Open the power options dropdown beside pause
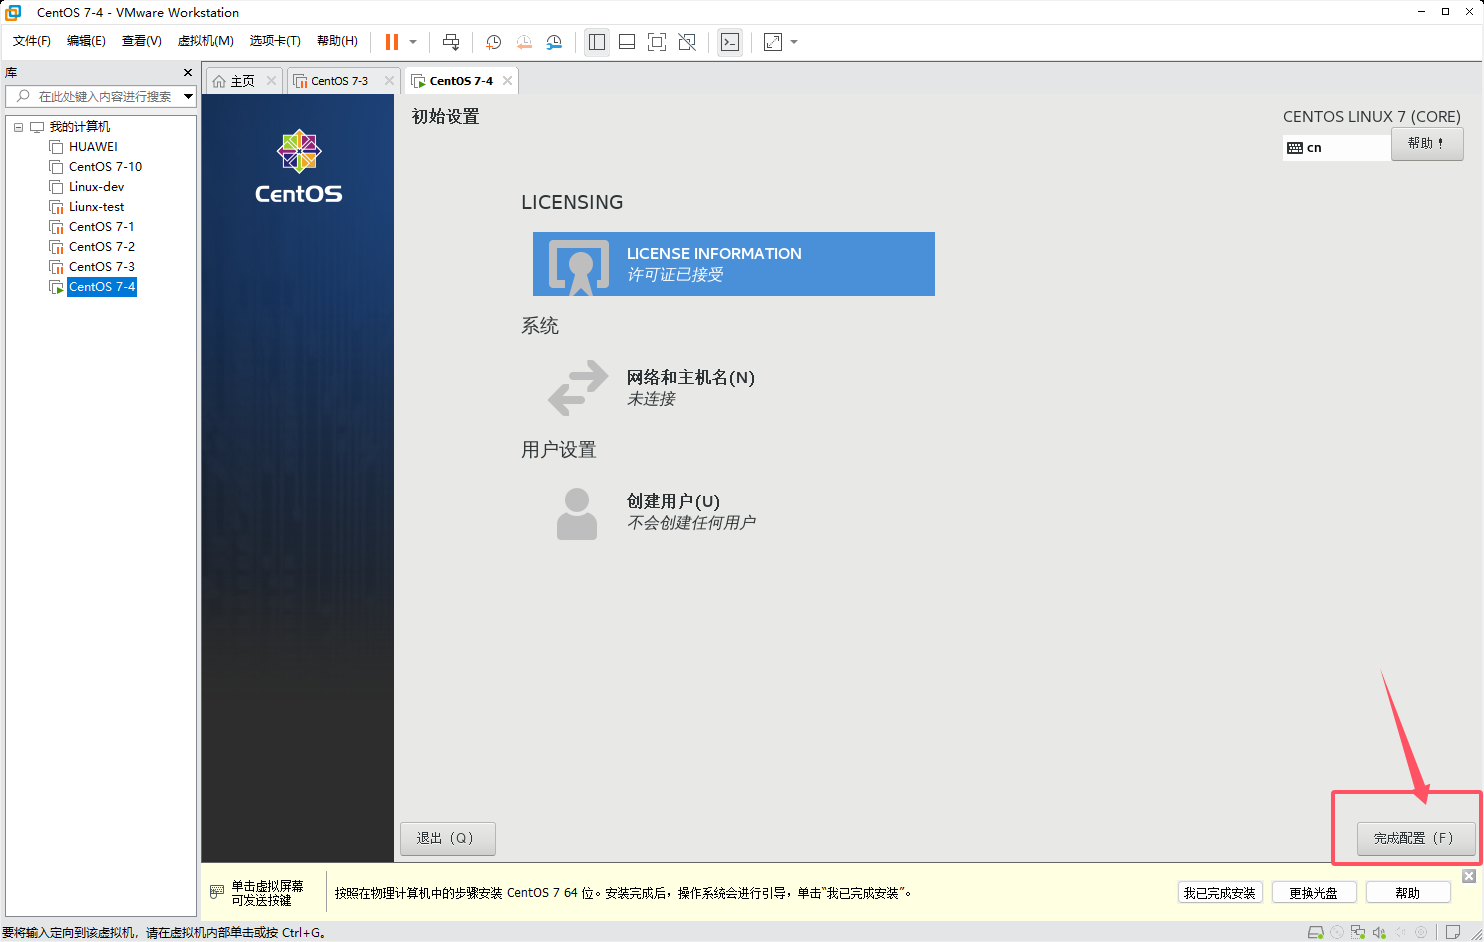The image size is (1484, 942). click(413, 42)
